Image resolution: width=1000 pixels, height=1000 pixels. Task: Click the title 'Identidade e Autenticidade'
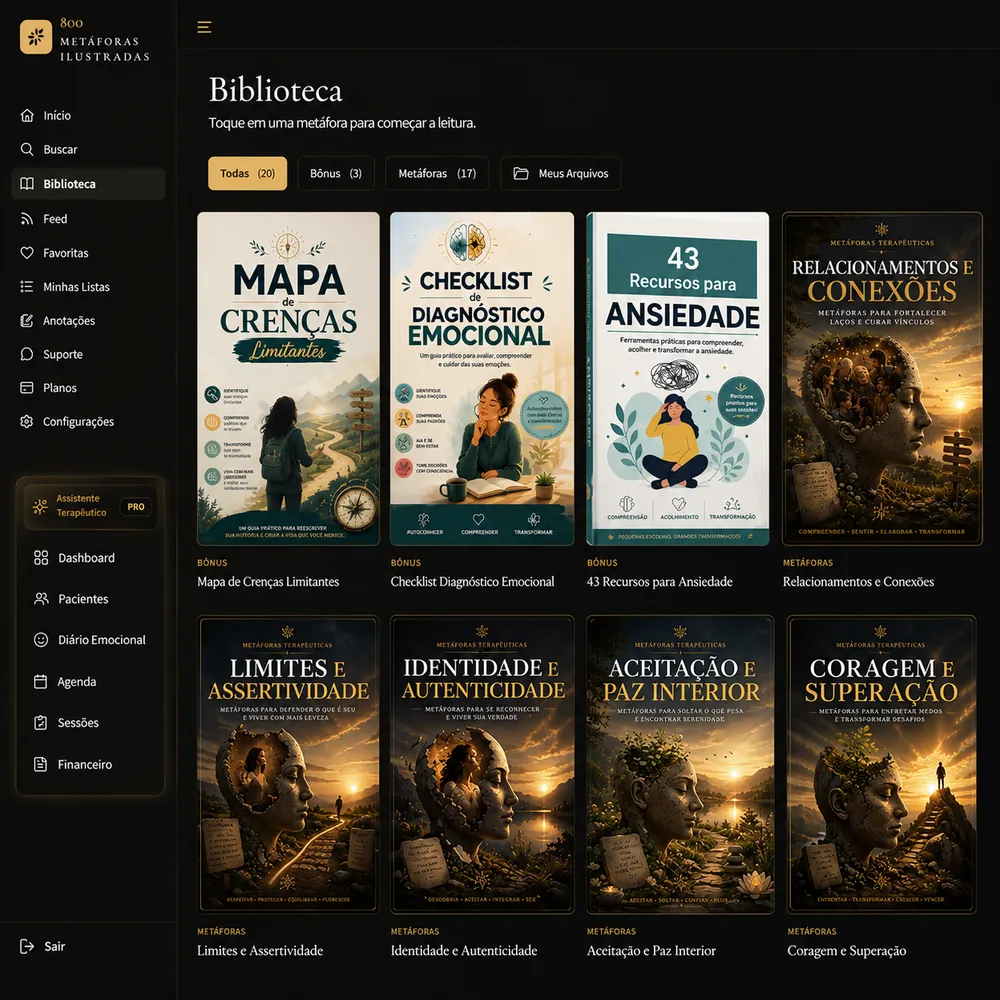[464, 951]
